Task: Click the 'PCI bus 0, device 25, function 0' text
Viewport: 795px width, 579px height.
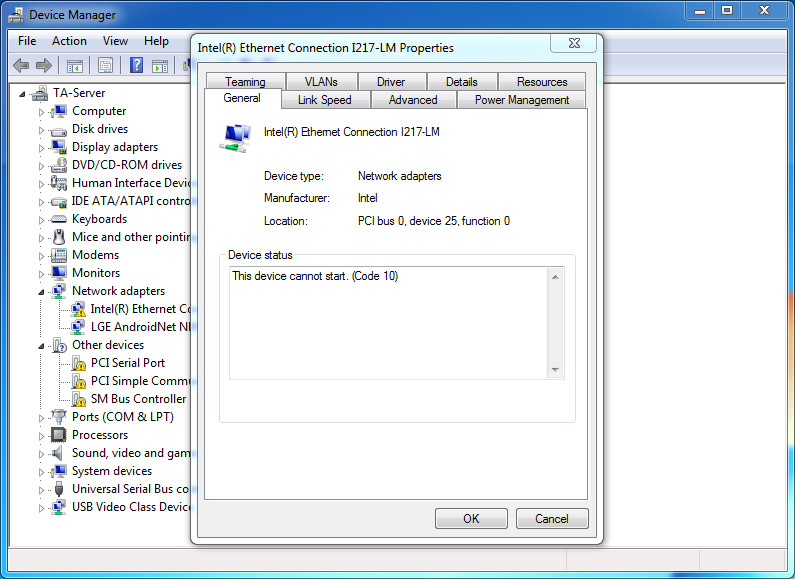Action: point(433,221)
